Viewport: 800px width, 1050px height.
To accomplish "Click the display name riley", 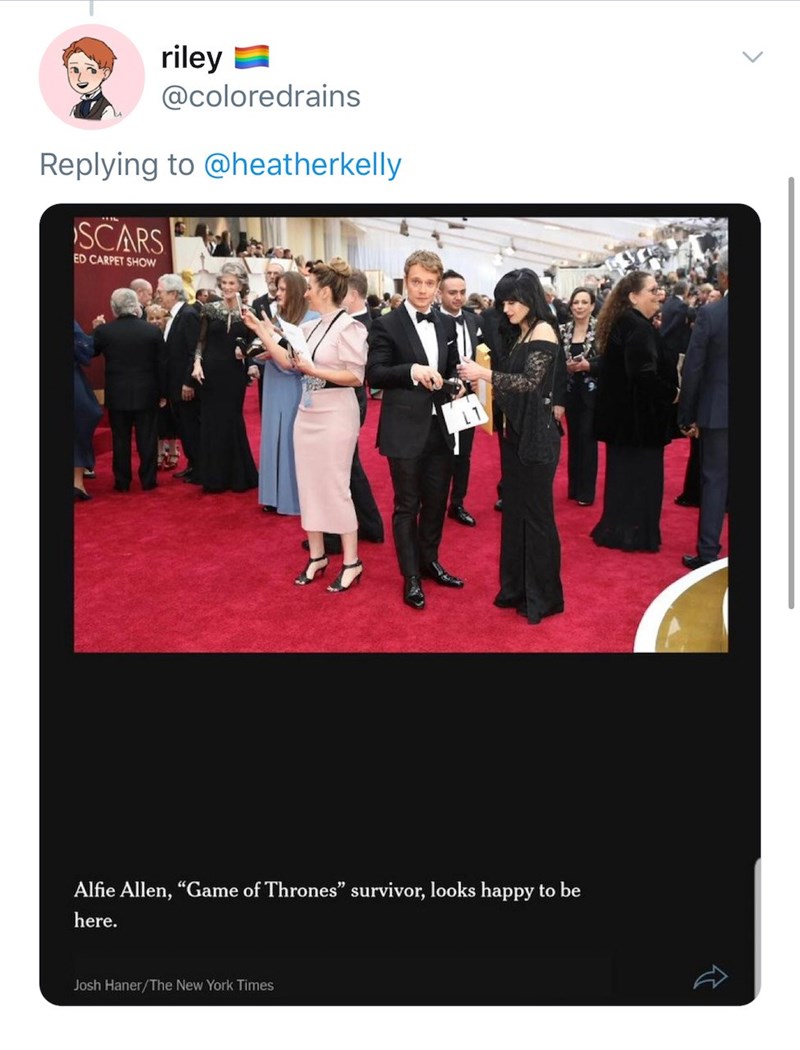I will (191, 59).
